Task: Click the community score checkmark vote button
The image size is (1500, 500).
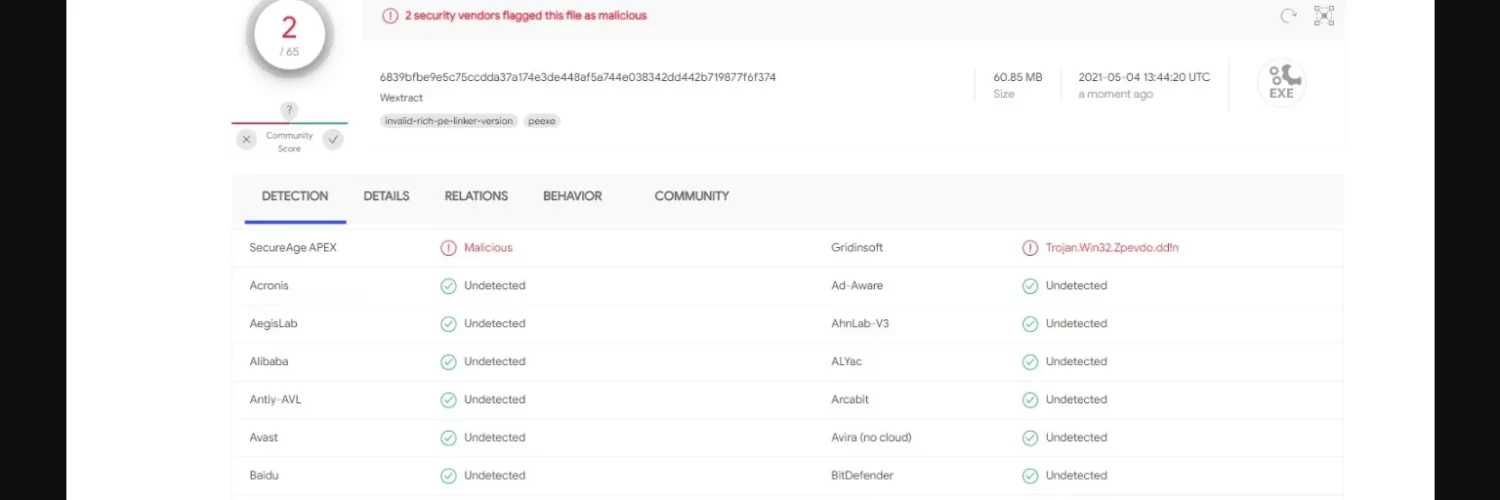Action: click(x=333, y=140)
